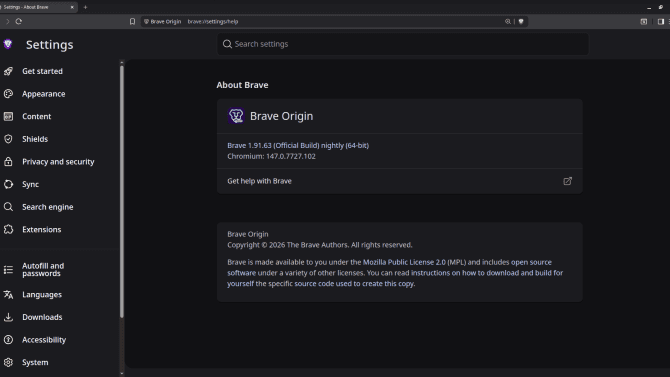The image size is (670, 377).
Task: Click the Extensions puzzle icon
Action: 8,230
